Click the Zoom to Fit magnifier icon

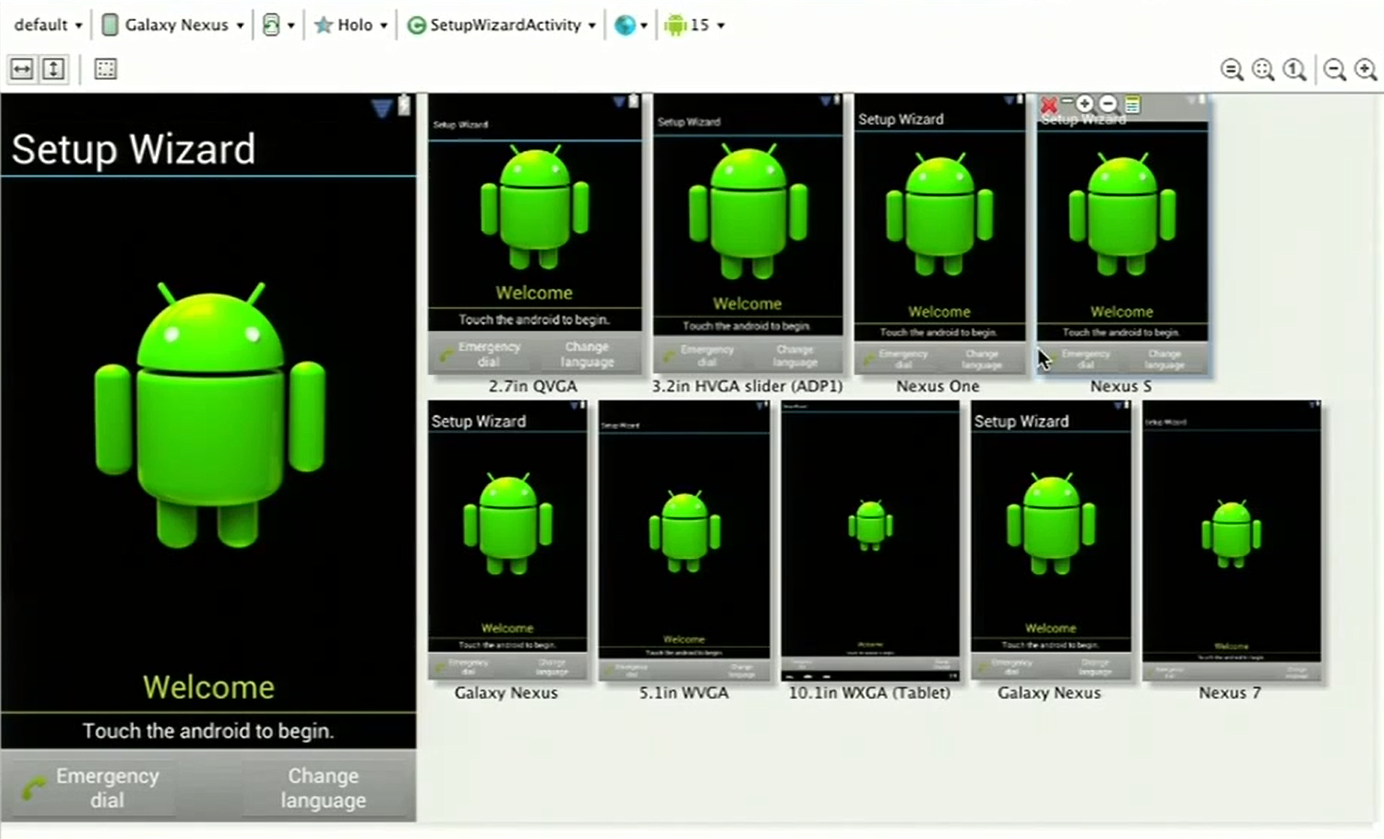1232,70
